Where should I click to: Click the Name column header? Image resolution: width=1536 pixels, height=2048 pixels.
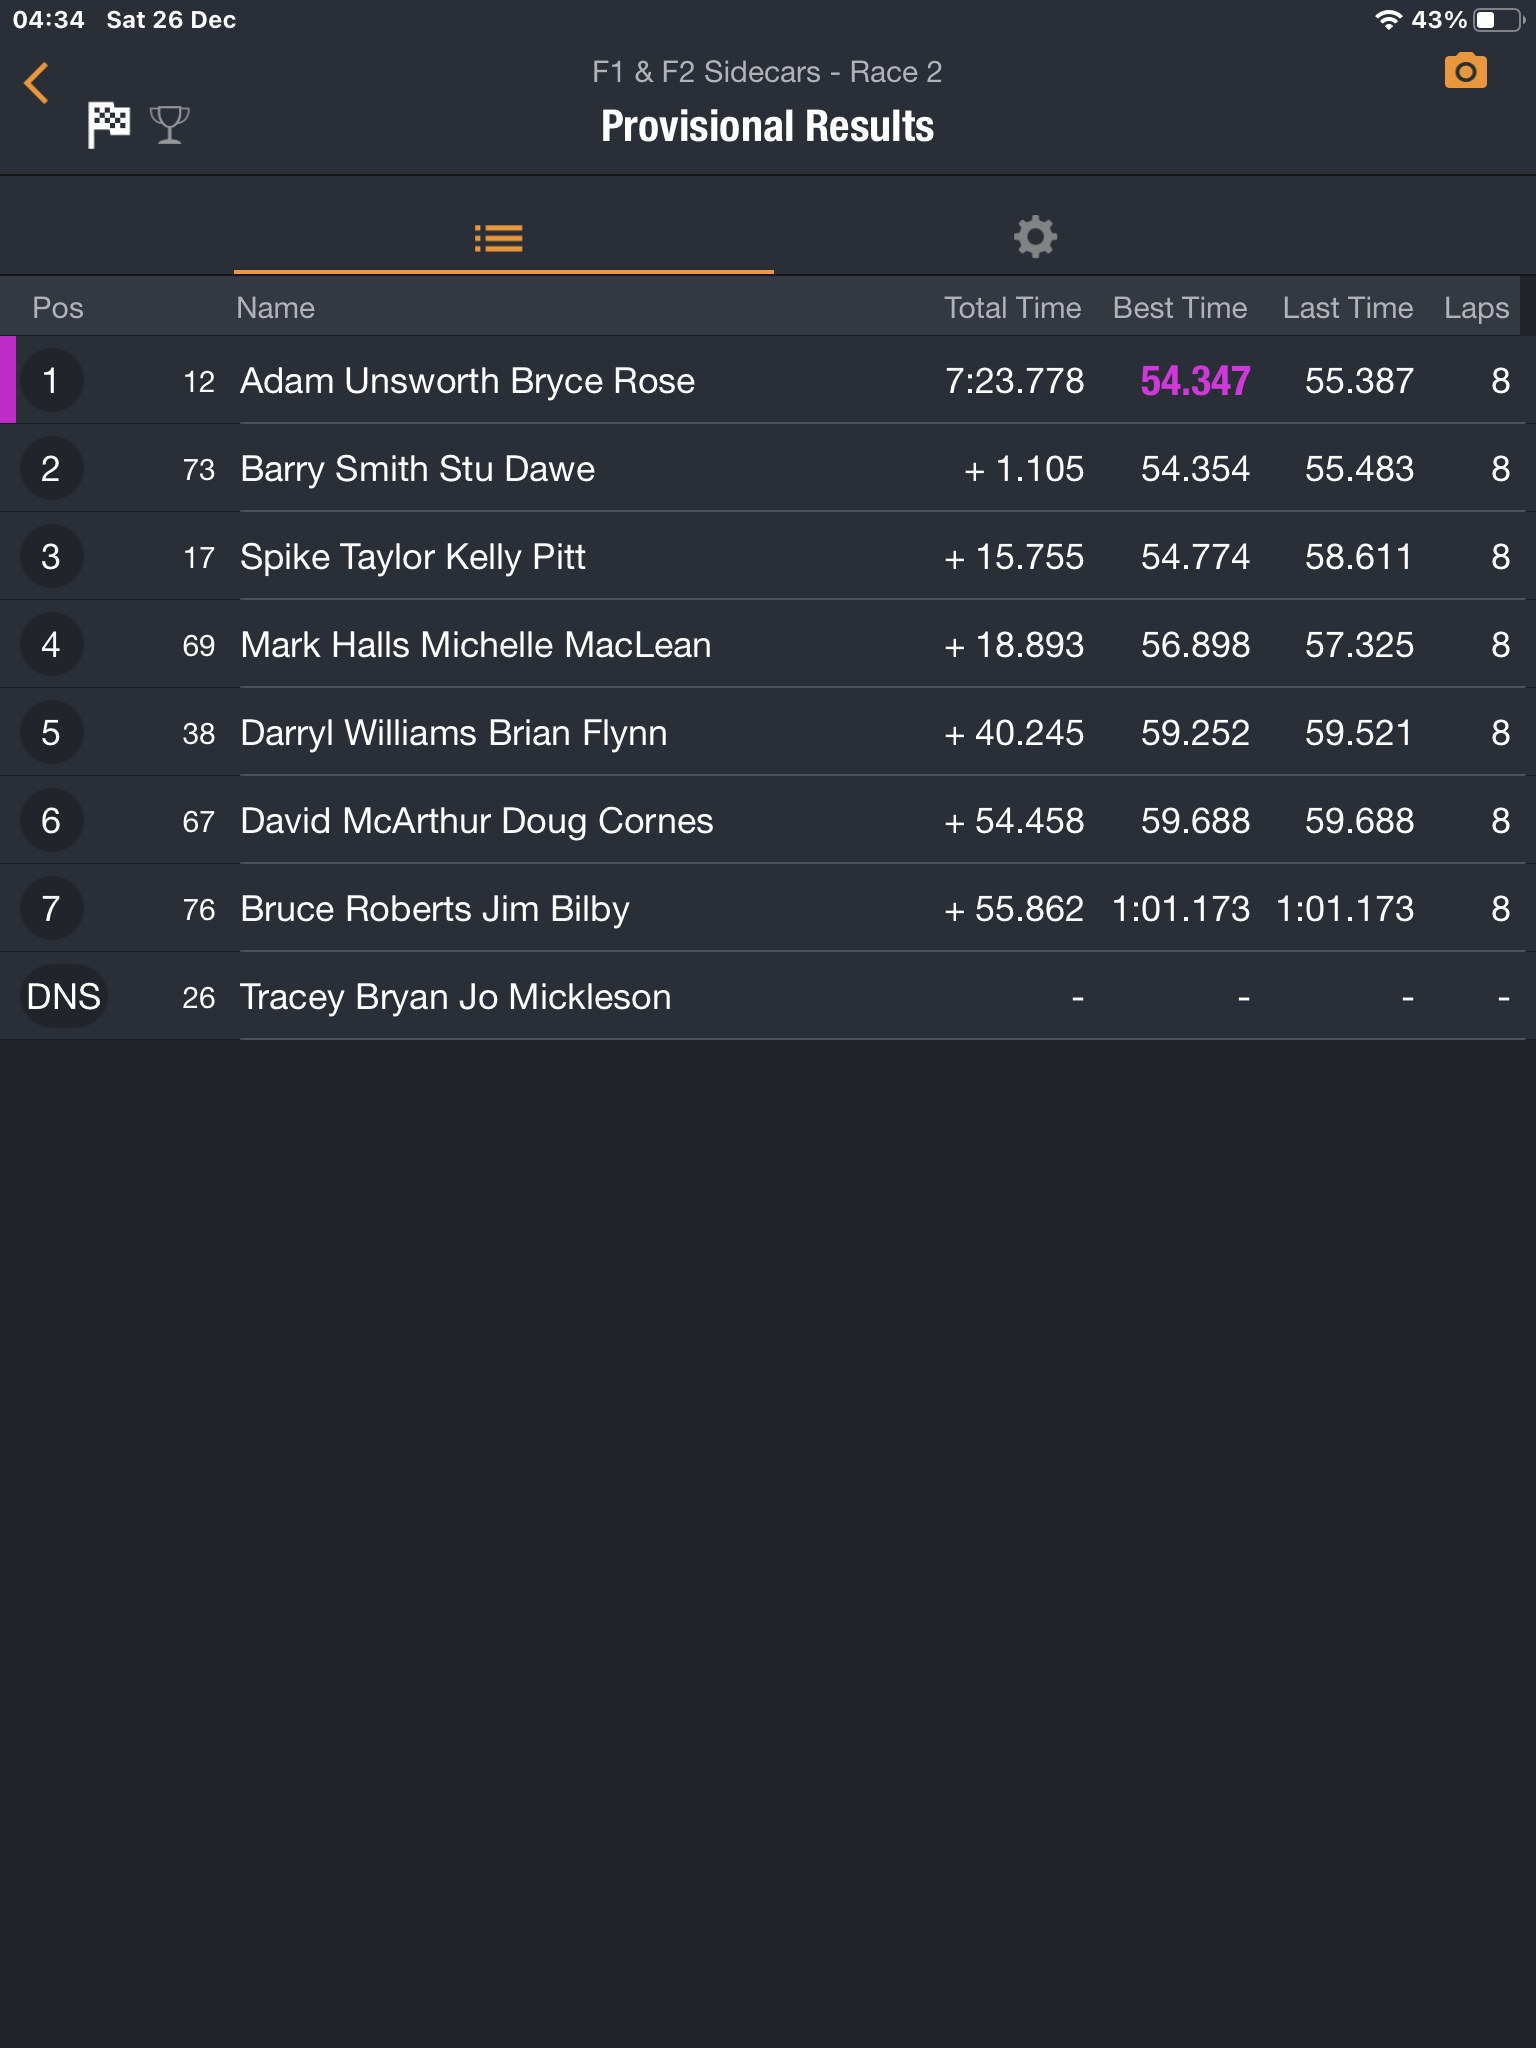point(275,308)
